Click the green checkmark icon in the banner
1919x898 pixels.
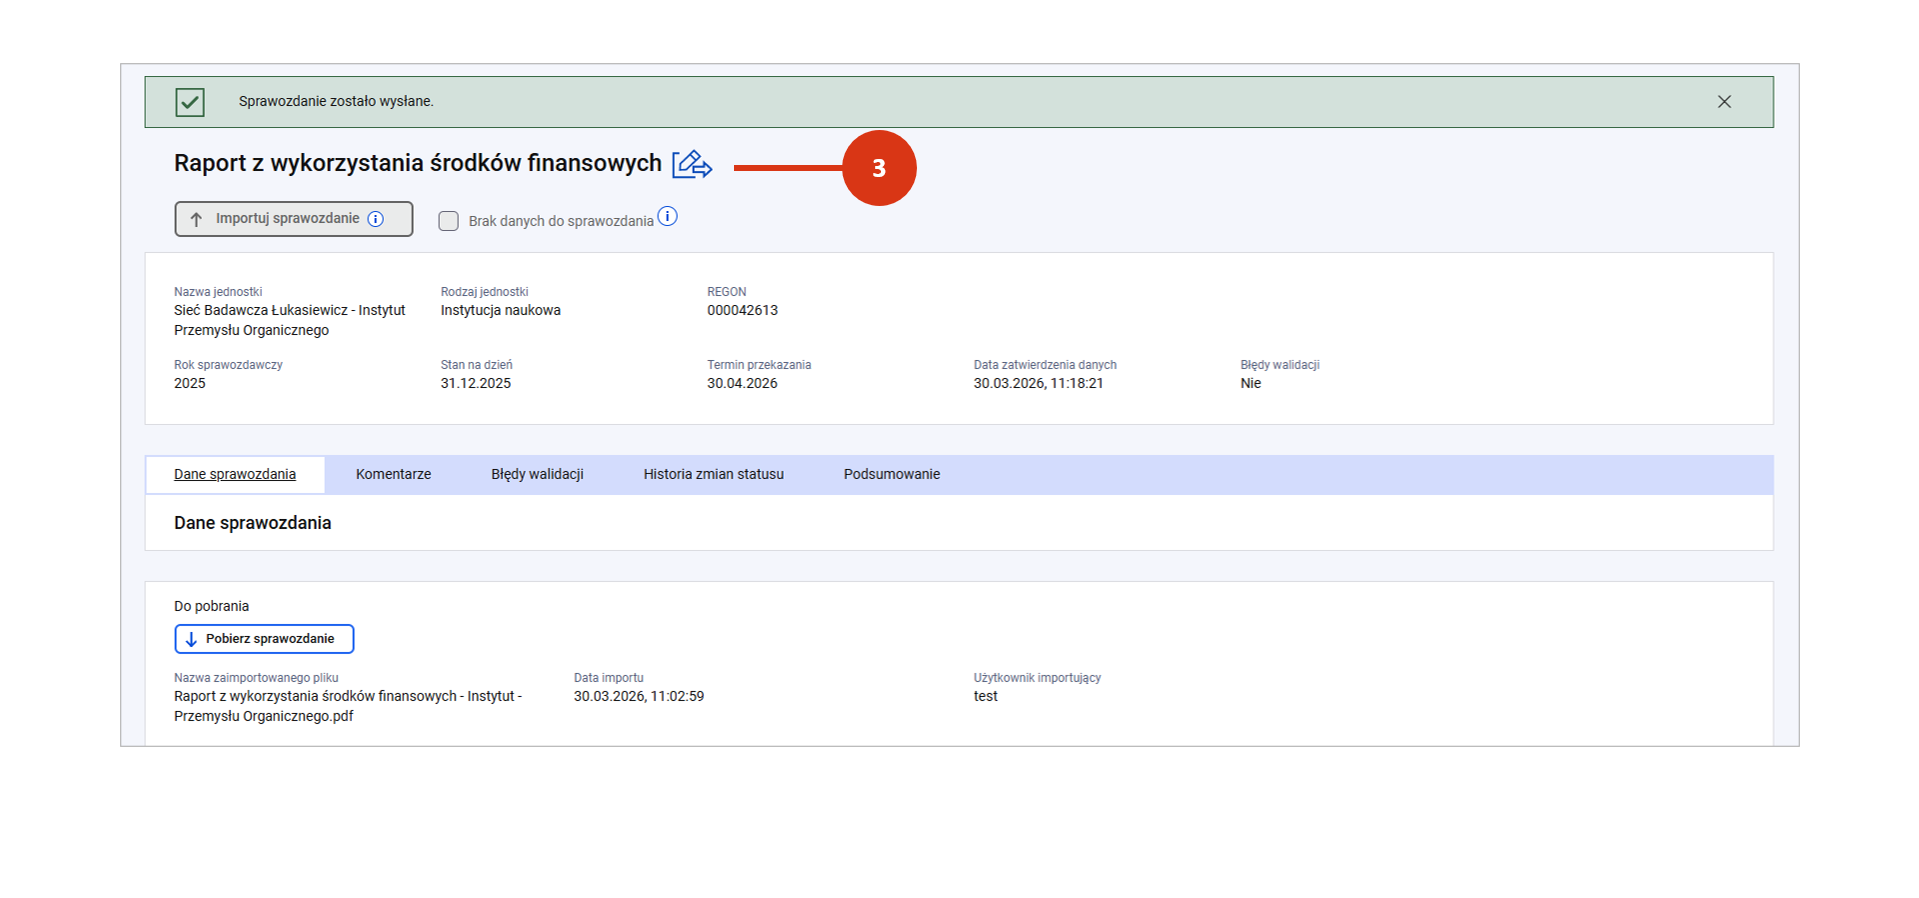click(190, 102)
